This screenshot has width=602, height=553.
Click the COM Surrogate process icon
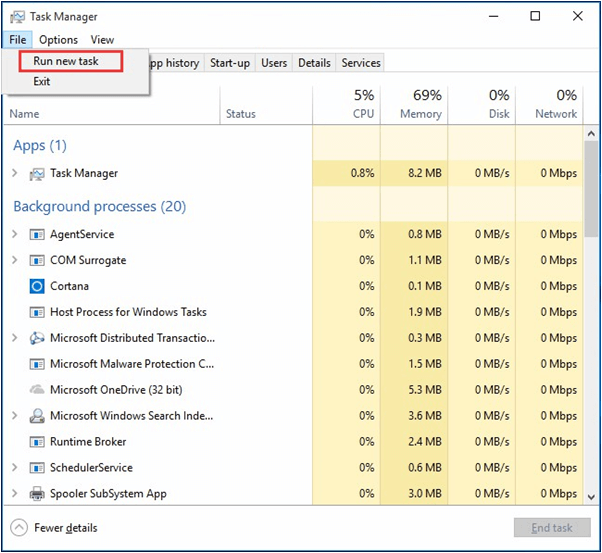pyautogui.click(x=37, y=261)
